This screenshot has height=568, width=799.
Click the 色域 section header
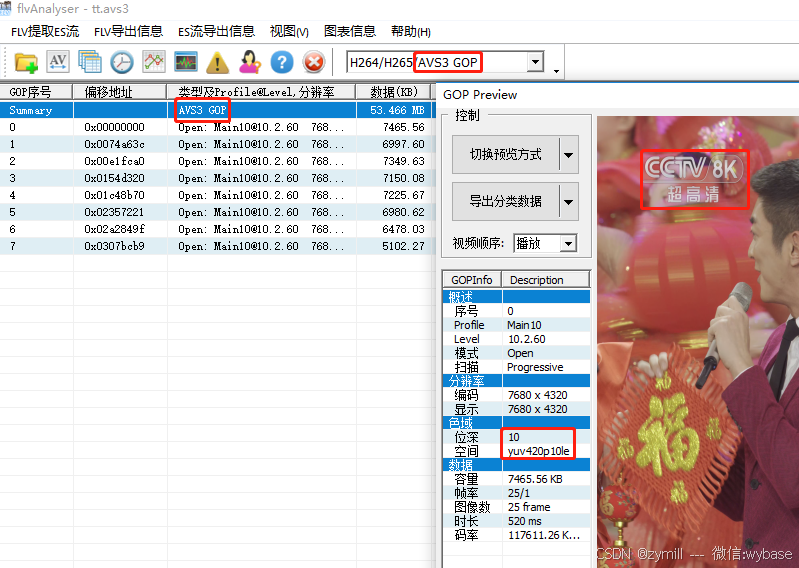point(517,423)
